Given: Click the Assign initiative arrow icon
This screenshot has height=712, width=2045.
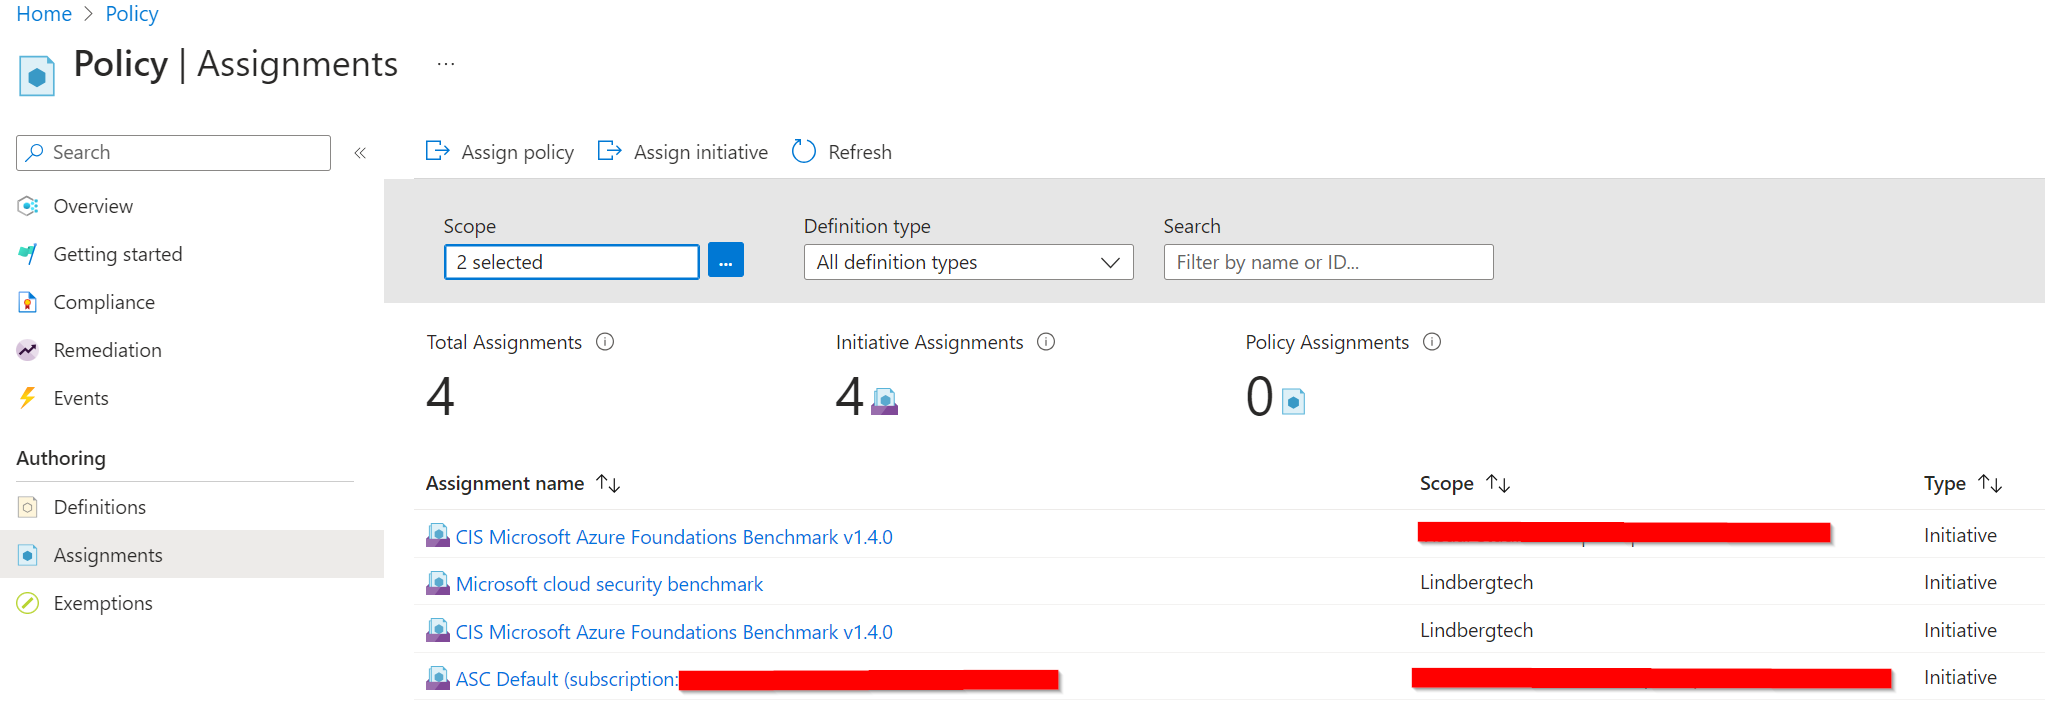Looking at the screenshot, I should (610, 151).
